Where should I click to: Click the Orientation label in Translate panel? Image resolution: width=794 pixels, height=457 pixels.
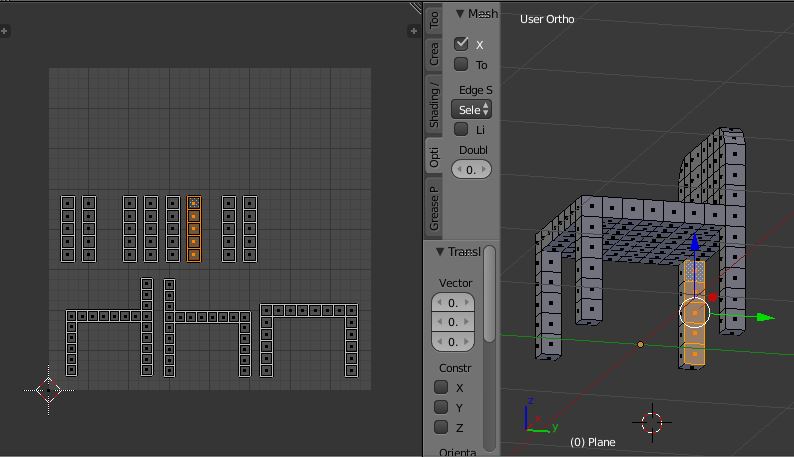[x=458, y=452]
